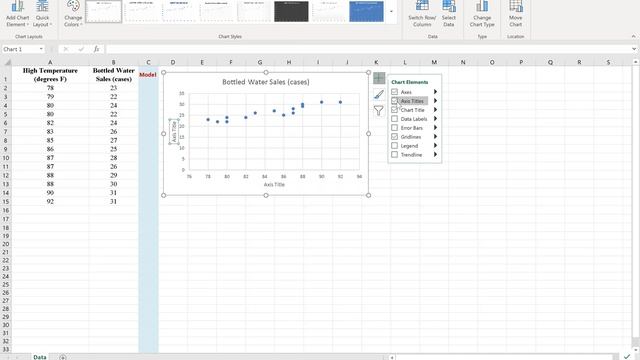Open the Select Data dialog
Screen dimensions: 640x360
[x=449, y=14]
